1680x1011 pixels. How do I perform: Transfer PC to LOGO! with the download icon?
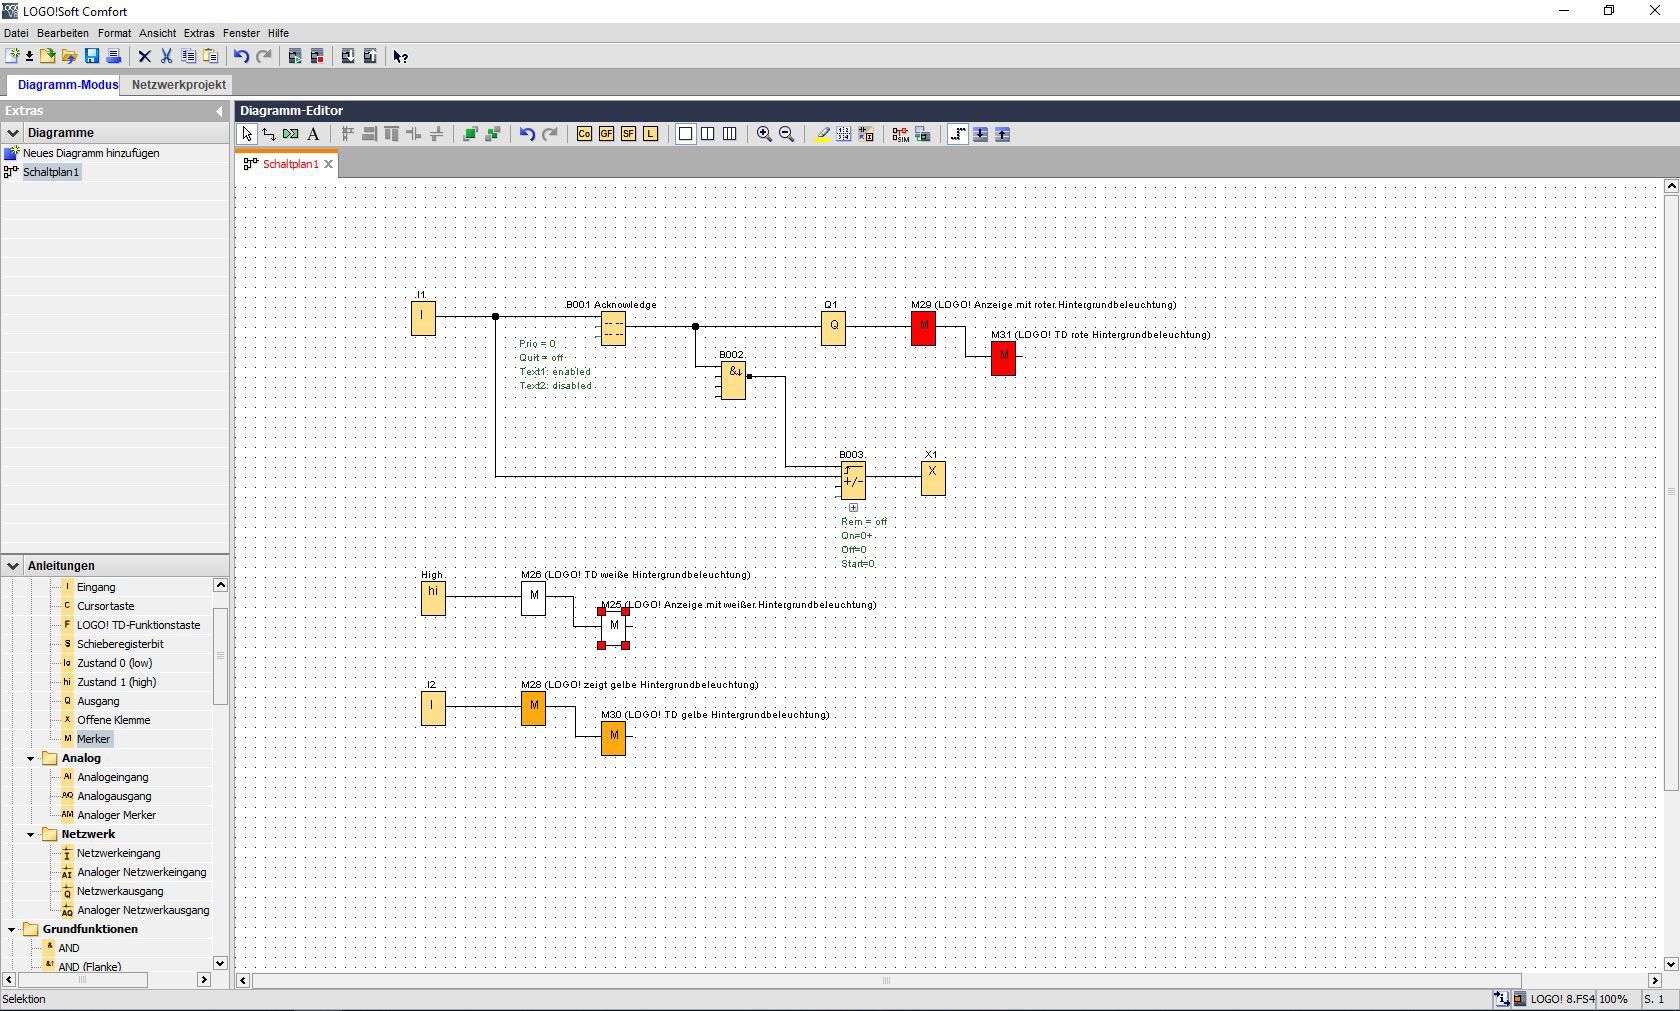(x=348, y=56)
